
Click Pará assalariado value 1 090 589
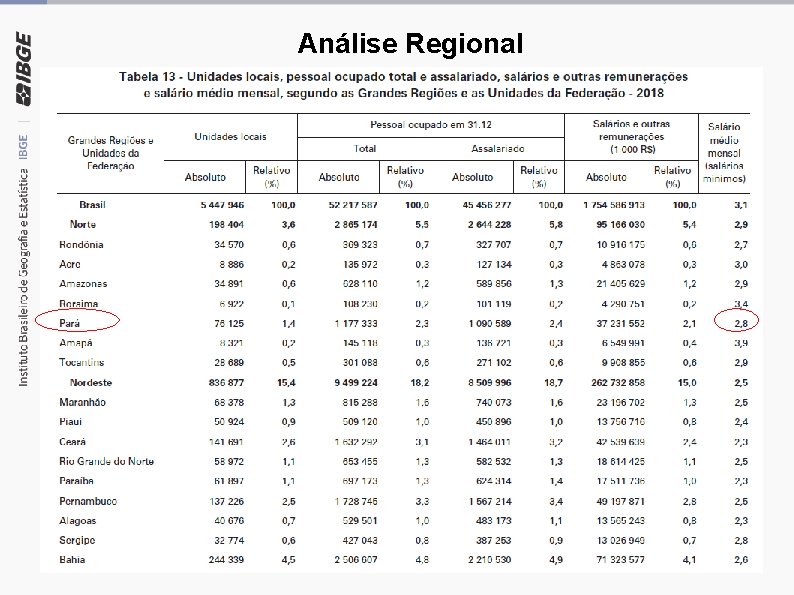pos(490,323)
